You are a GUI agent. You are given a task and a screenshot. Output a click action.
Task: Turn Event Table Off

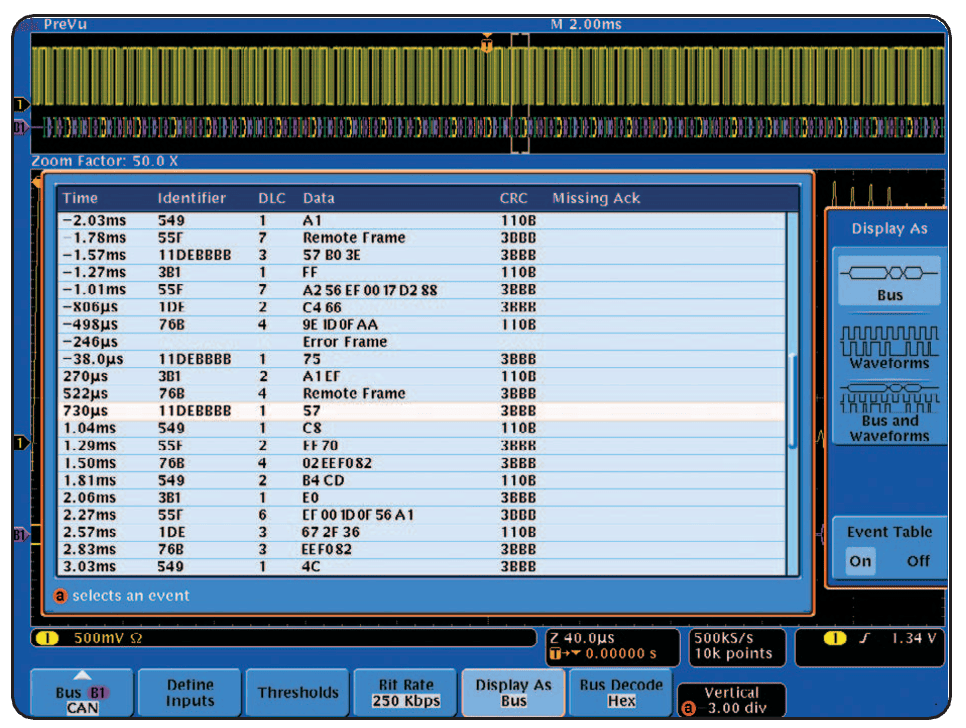tap(917, 561)
